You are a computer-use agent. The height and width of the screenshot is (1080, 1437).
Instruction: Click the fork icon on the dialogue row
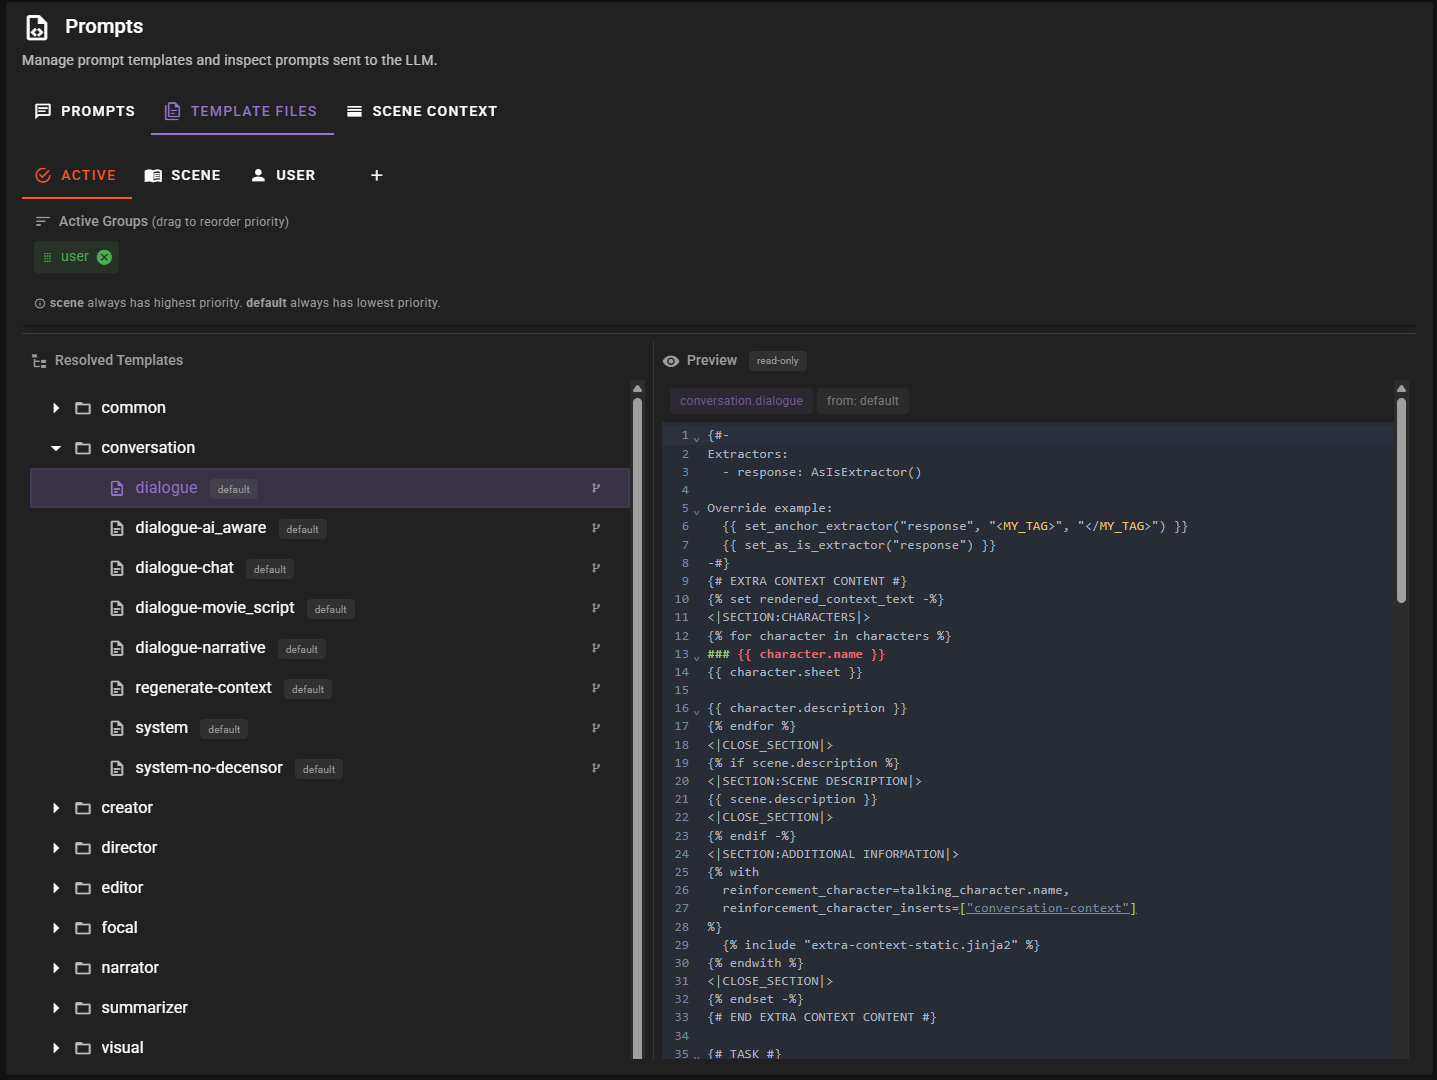[x=596, y=488]
